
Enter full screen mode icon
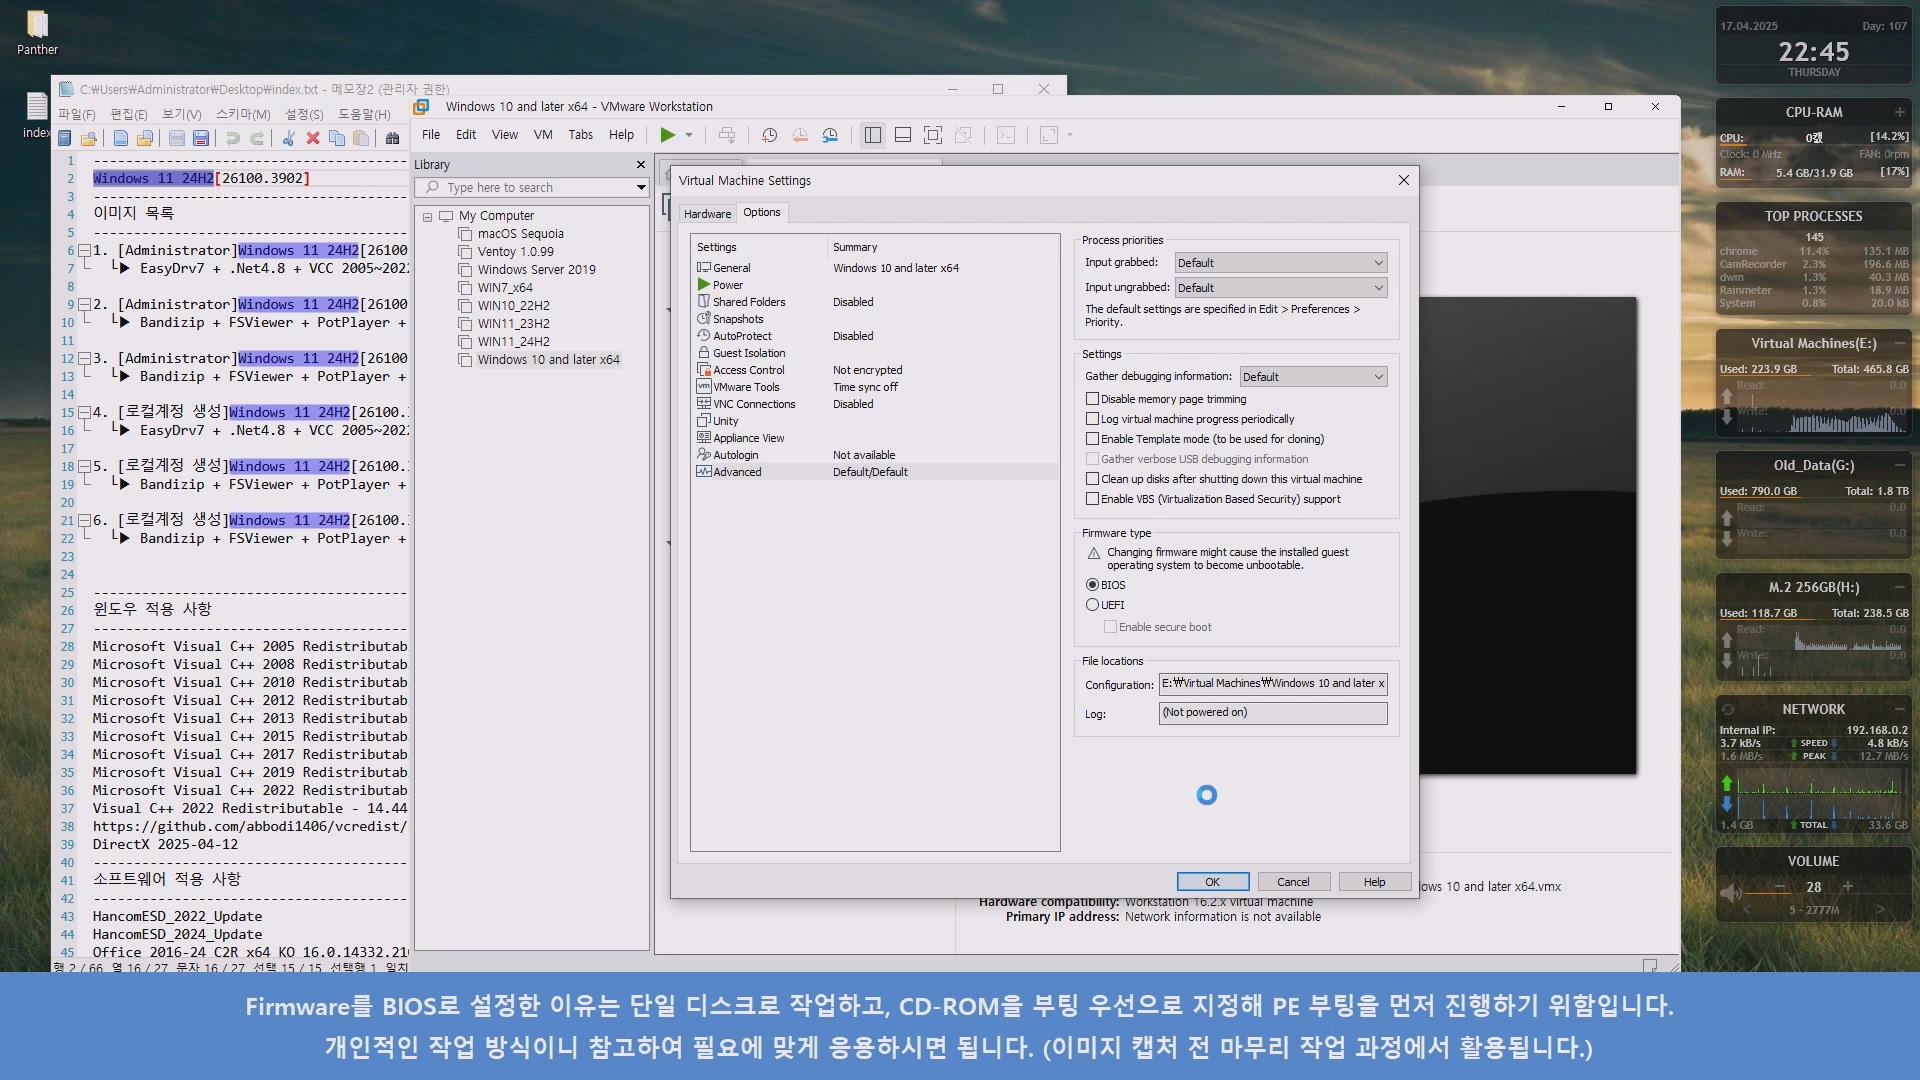coord(932,135)
